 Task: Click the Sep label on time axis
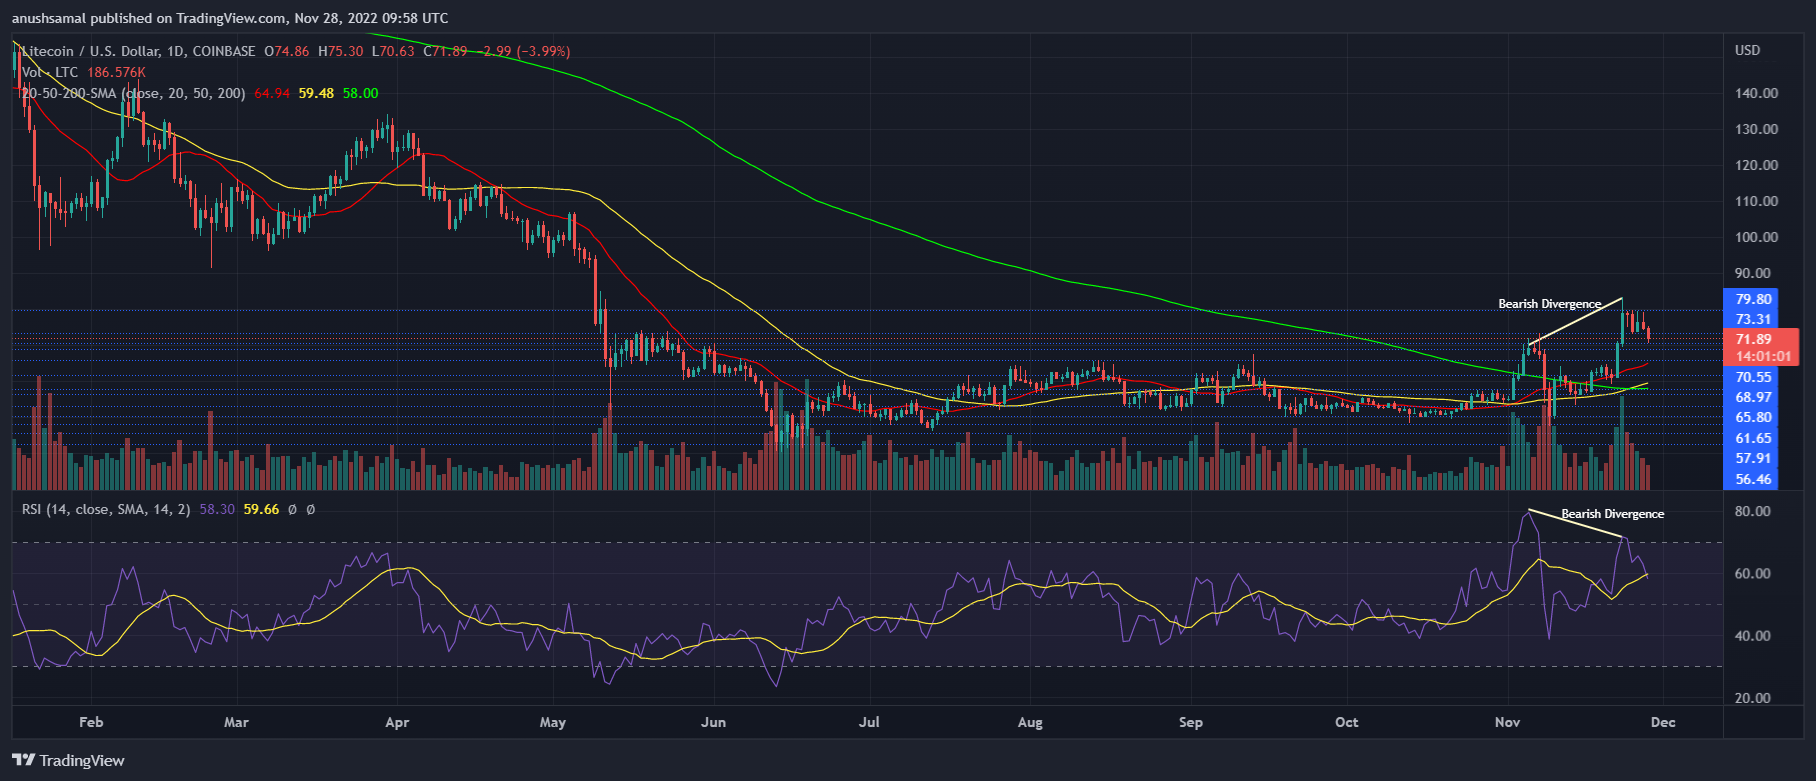tap(1191, 722)
